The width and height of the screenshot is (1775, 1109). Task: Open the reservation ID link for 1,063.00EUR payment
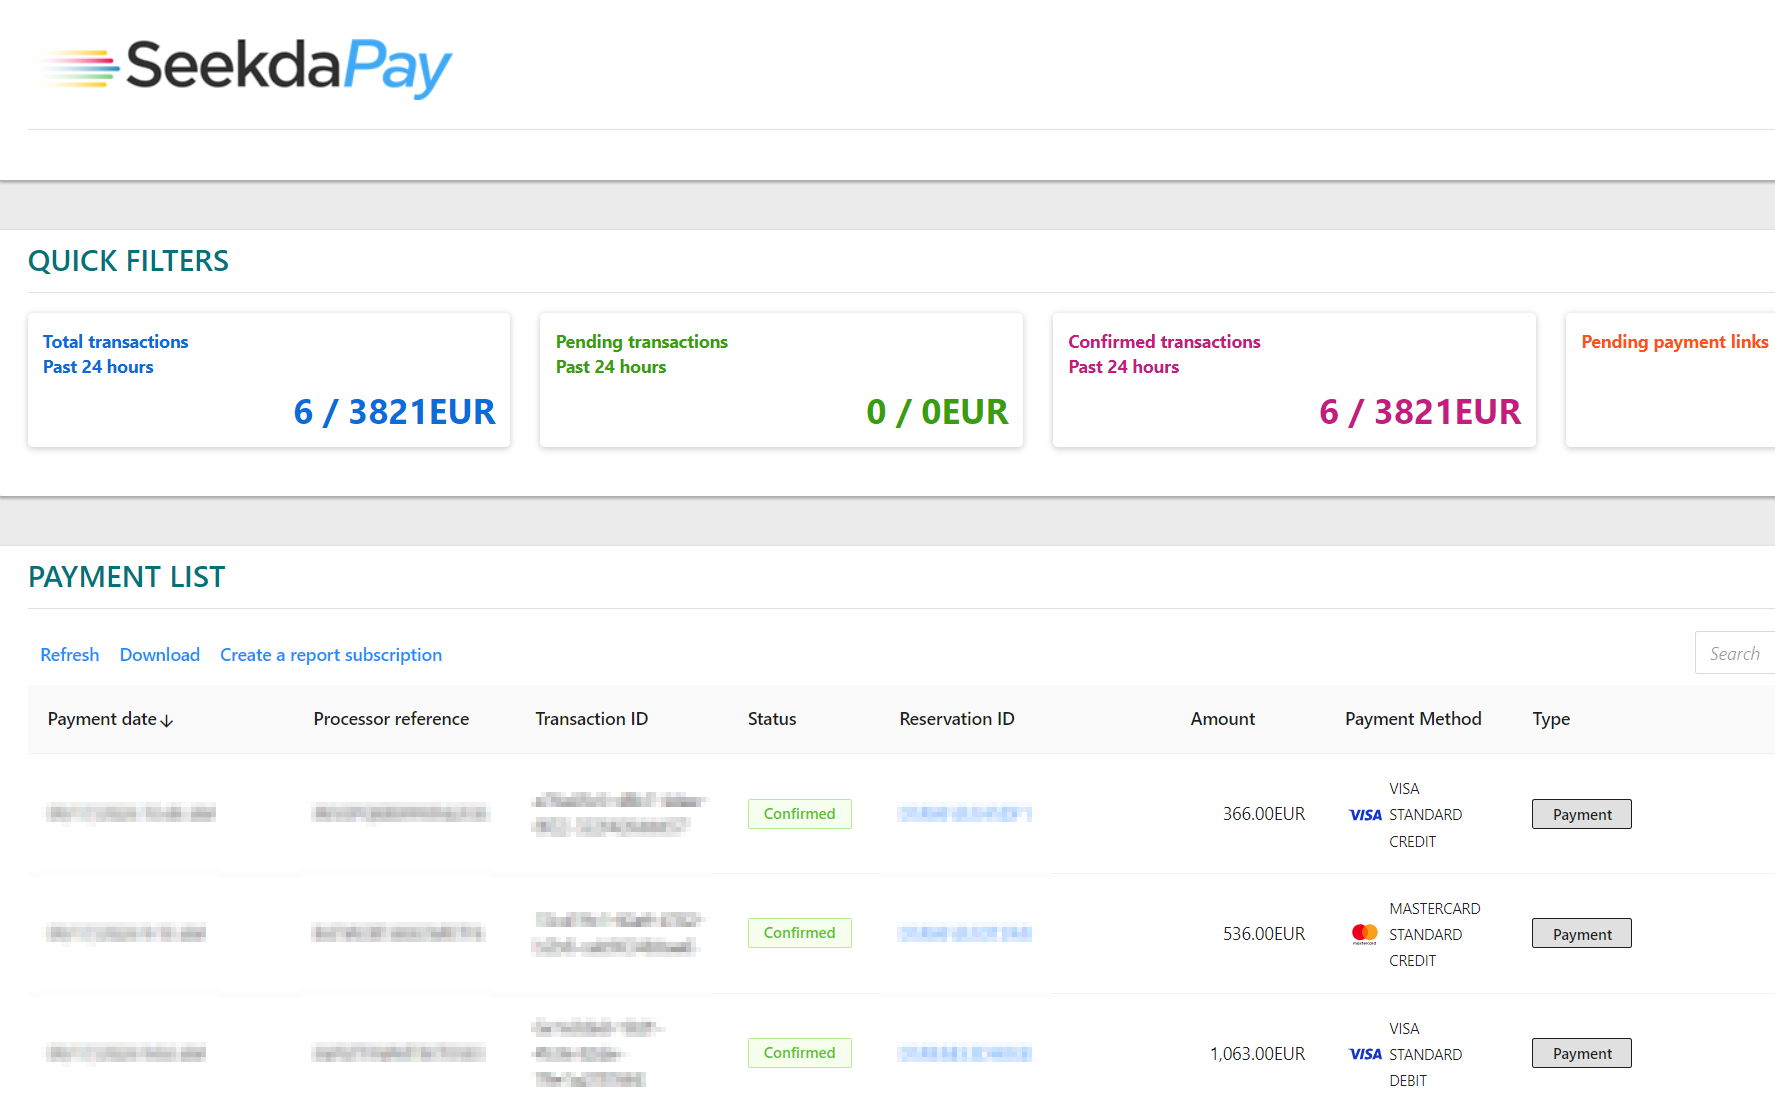[965, 1054]
